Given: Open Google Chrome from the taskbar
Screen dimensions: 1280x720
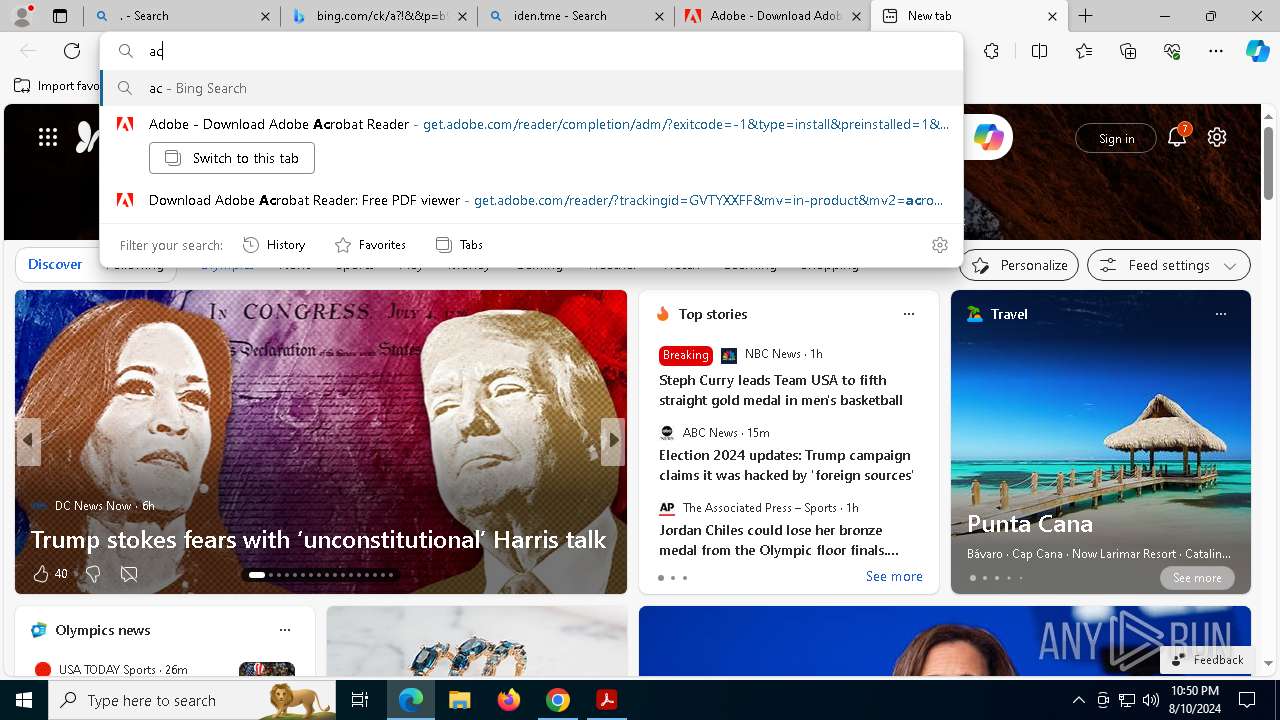Looking at the screenshot, I should click(x=558, y=700).
